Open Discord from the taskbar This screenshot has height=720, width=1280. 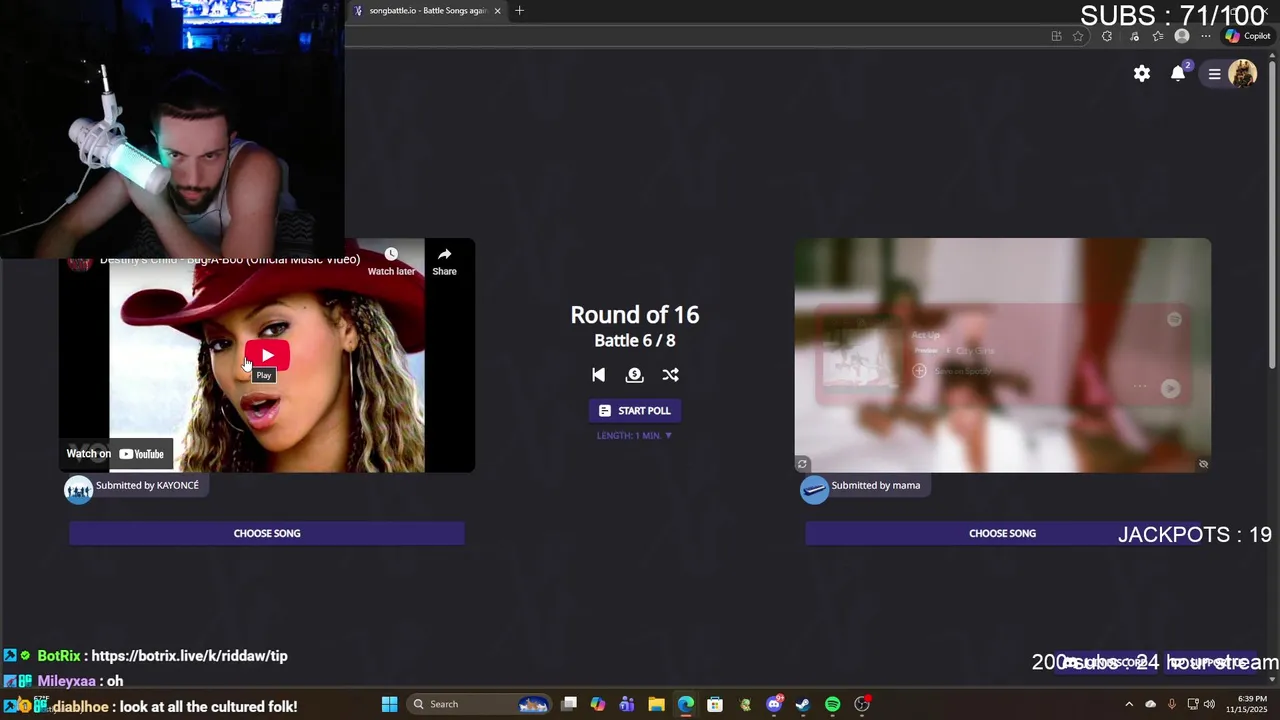tap(774, 704)
